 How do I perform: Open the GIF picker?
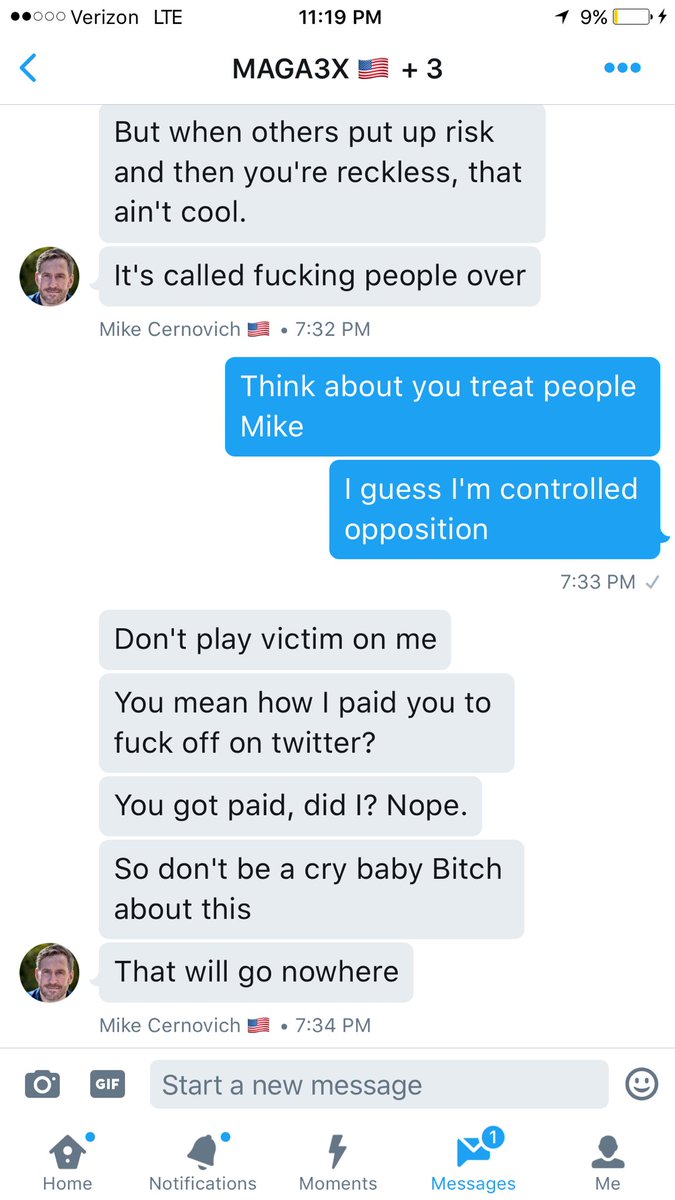pyautogui.click(x=107, y=1084)
